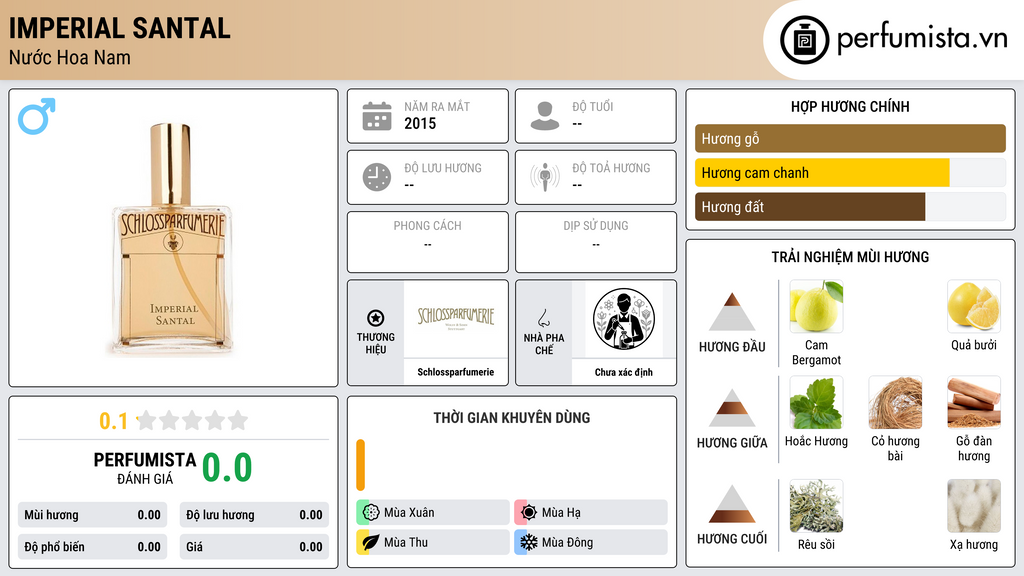Click the Hương giữa pyramid icon
Screen dimensions: 1024x576
click(x=732, y=408)
